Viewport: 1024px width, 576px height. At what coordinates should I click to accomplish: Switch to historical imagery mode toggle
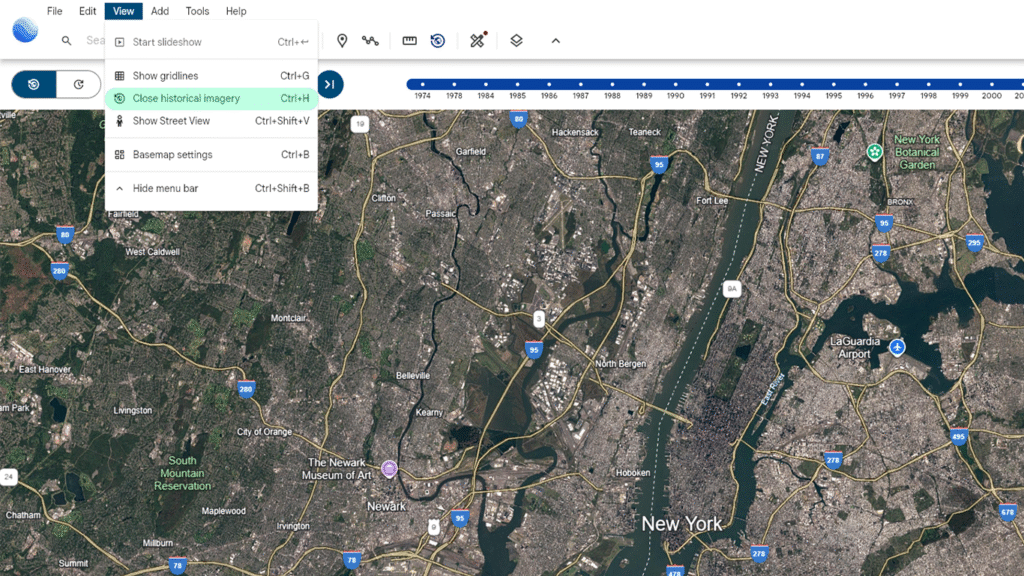coord(34,85)
